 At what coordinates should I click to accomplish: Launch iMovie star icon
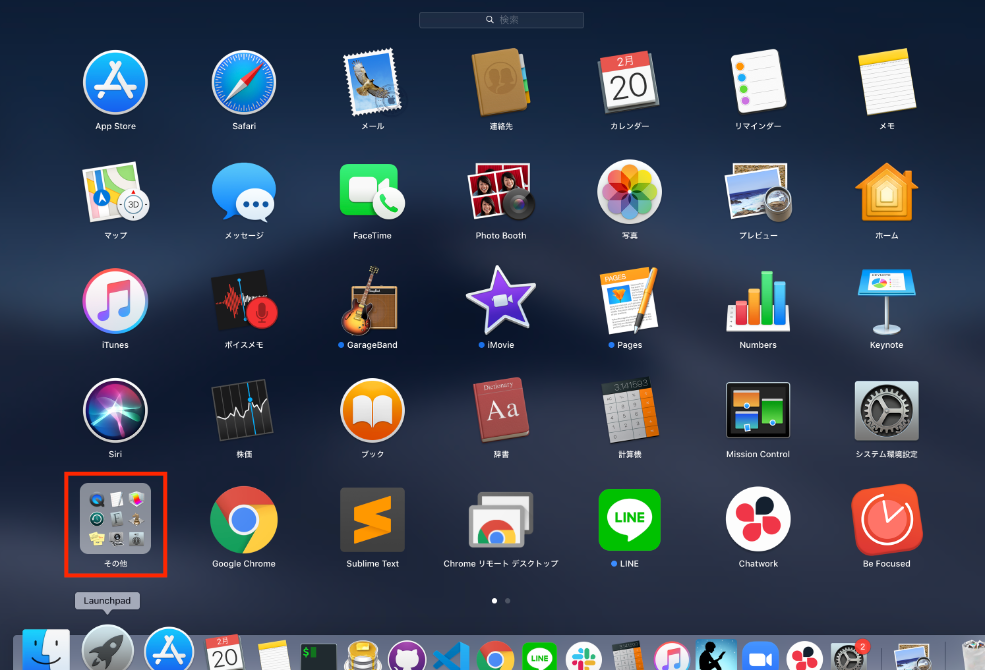tap(501, 301)
